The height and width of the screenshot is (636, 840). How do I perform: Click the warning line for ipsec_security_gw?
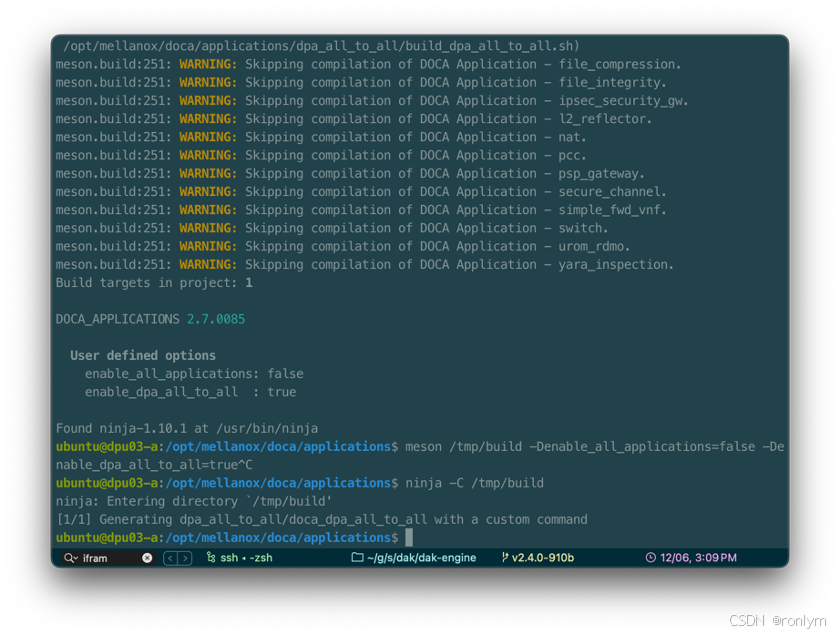pos(372,100)
